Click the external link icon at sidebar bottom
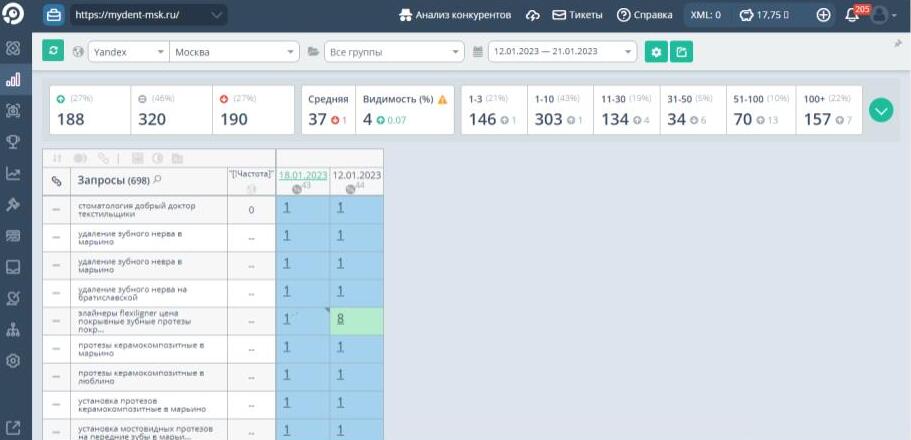 point(13,428)
